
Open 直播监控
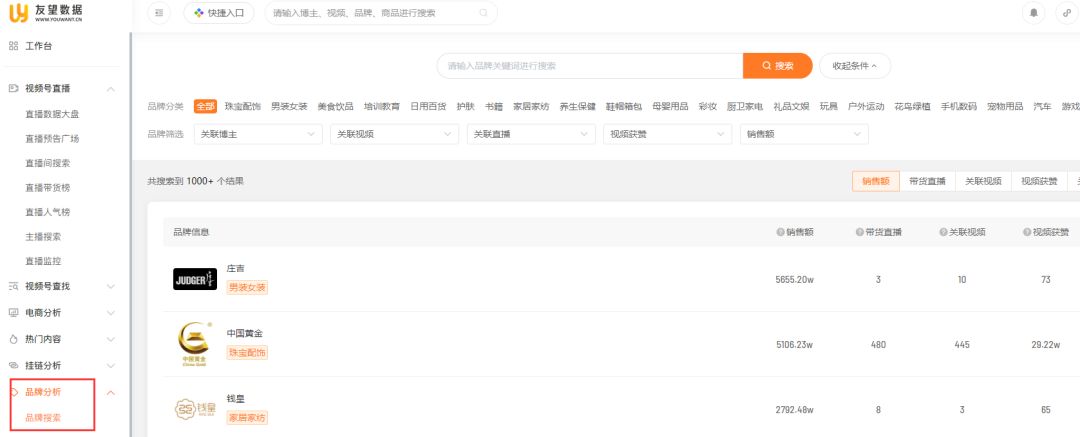pyautogui.click(x=43, y=261)
